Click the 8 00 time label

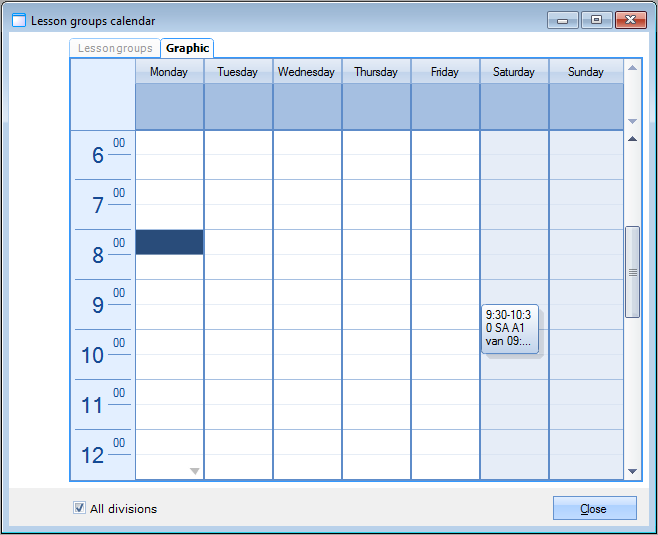[103, 255]
